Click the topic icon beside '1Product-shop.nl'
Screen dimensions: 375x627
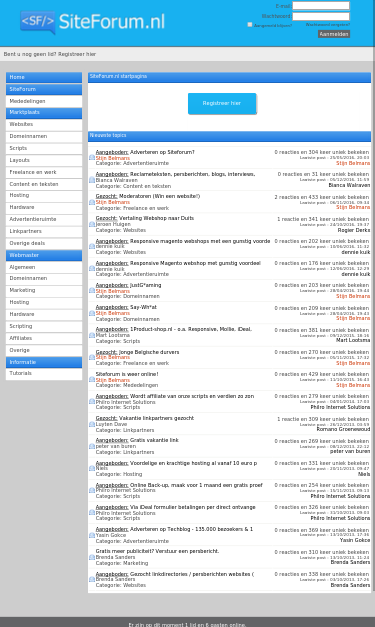(92, 335)
